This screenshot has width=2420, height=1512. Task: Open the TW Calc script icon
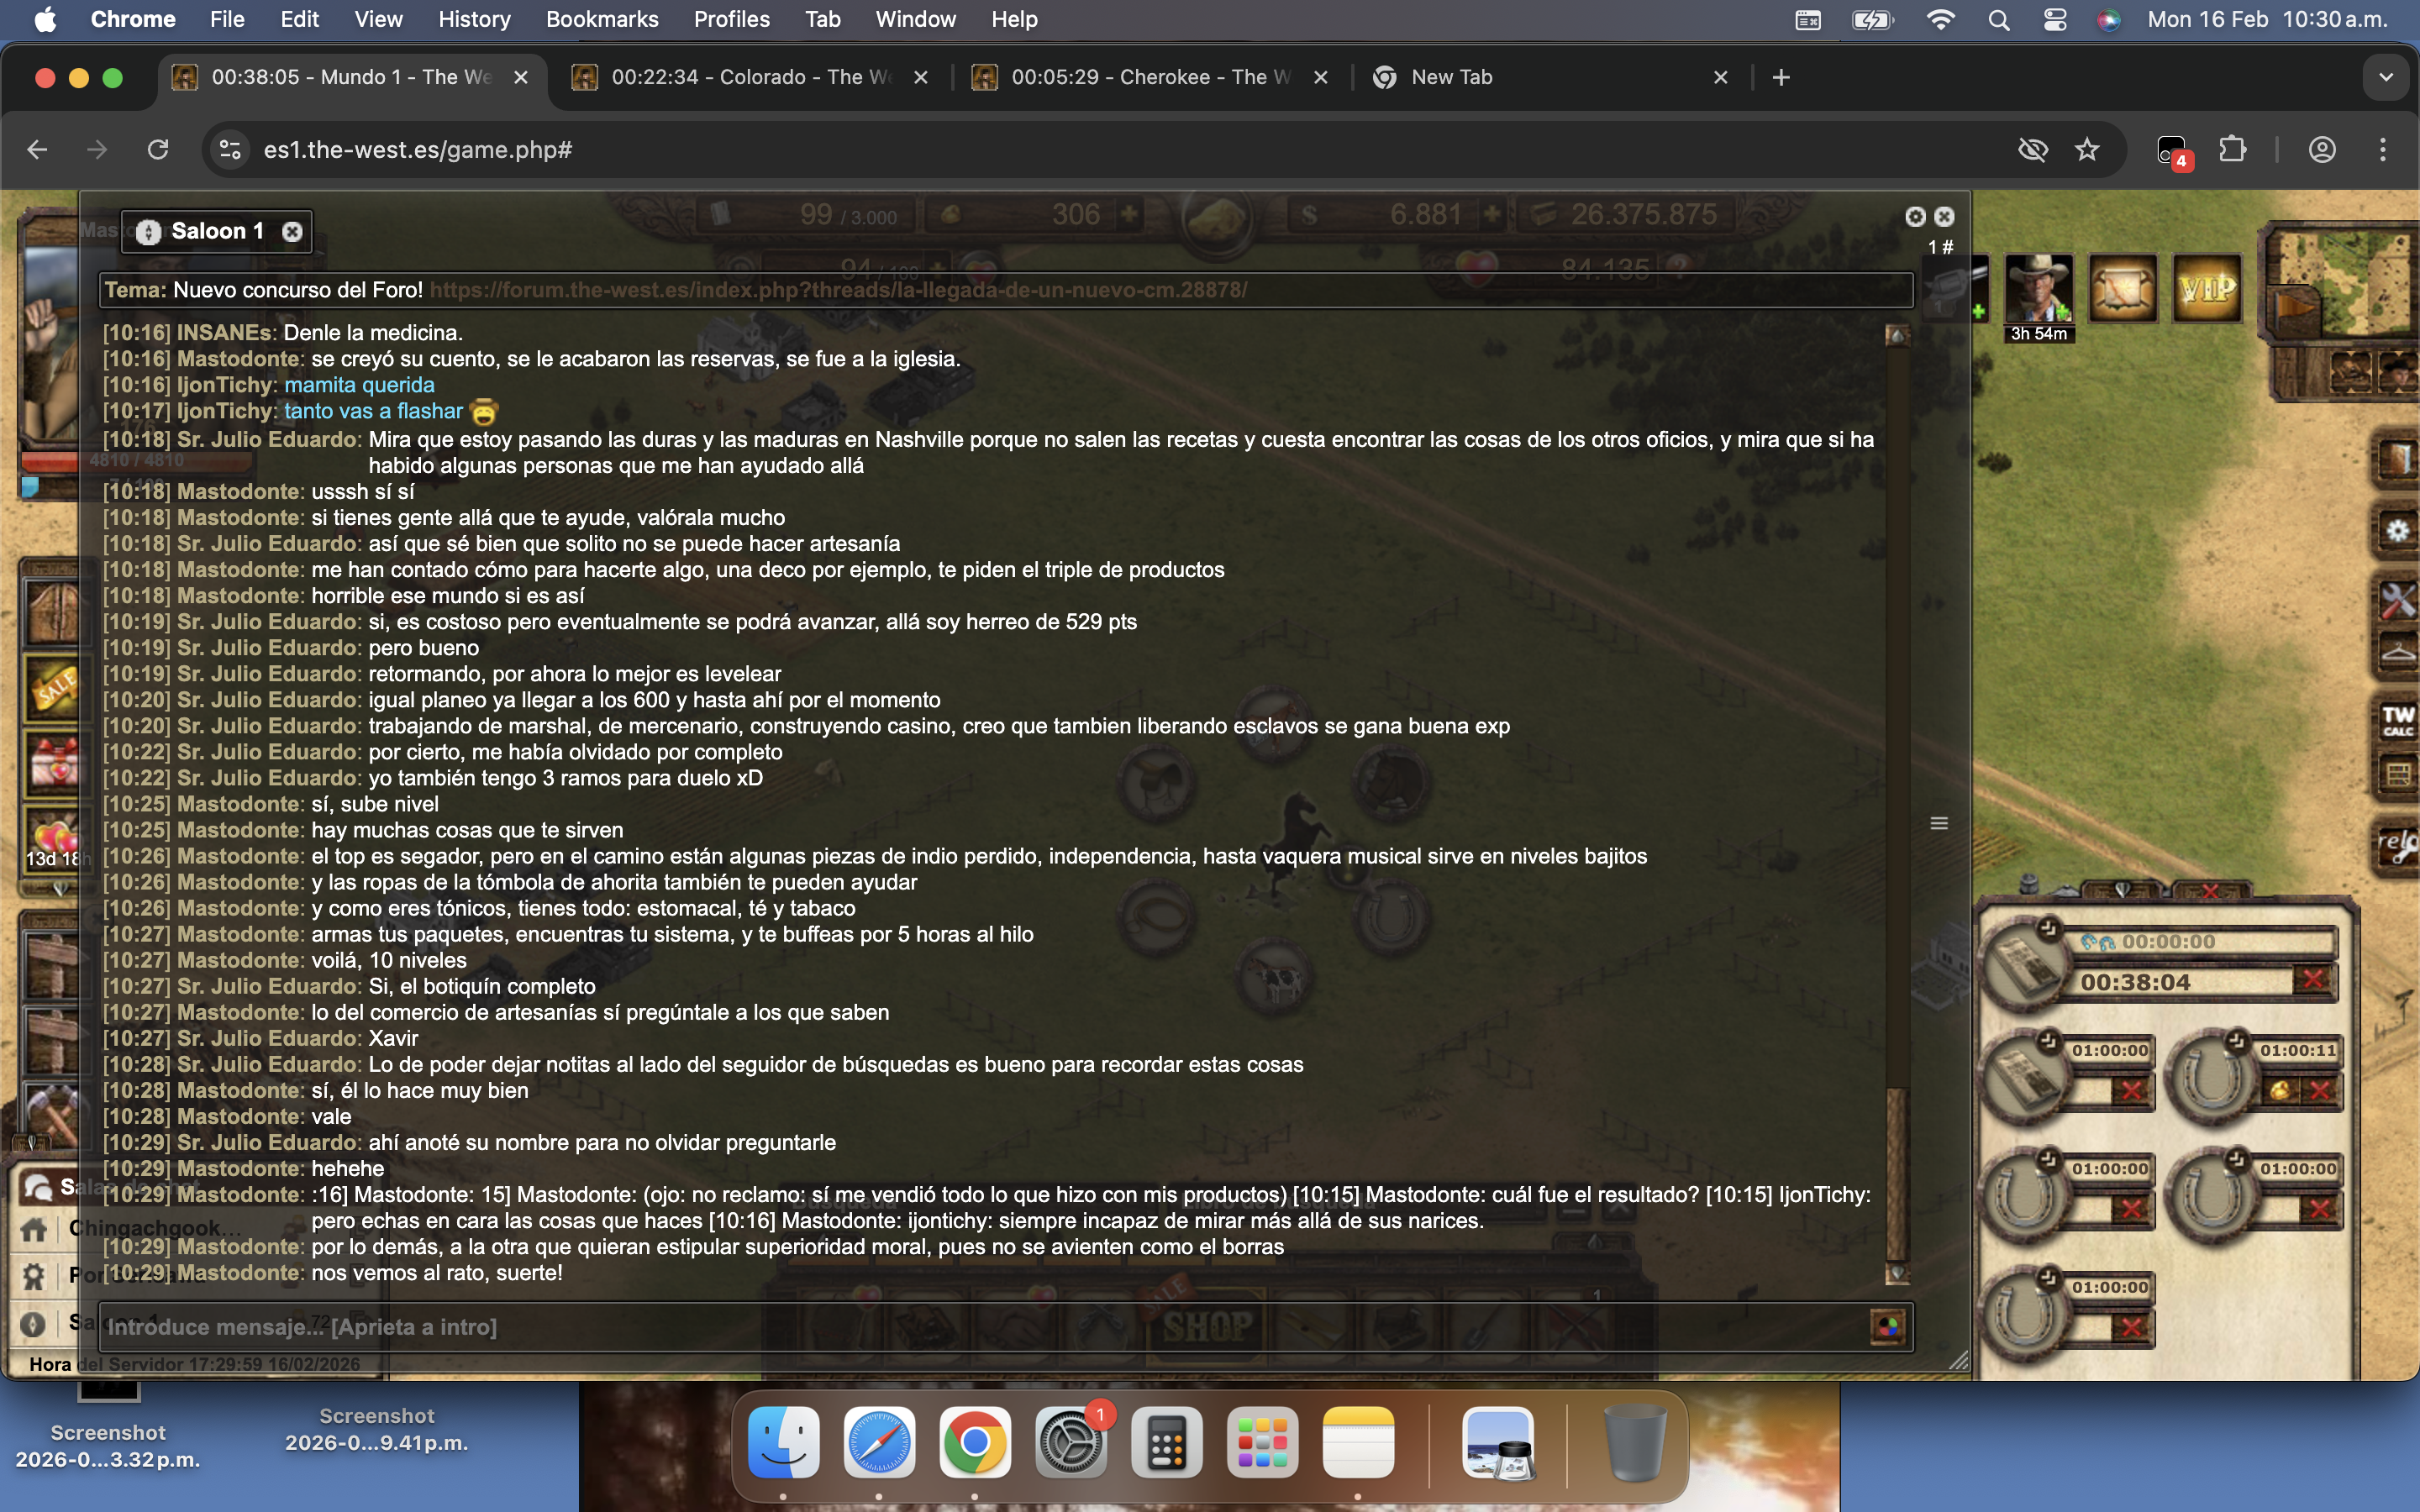click(2398, 719)
